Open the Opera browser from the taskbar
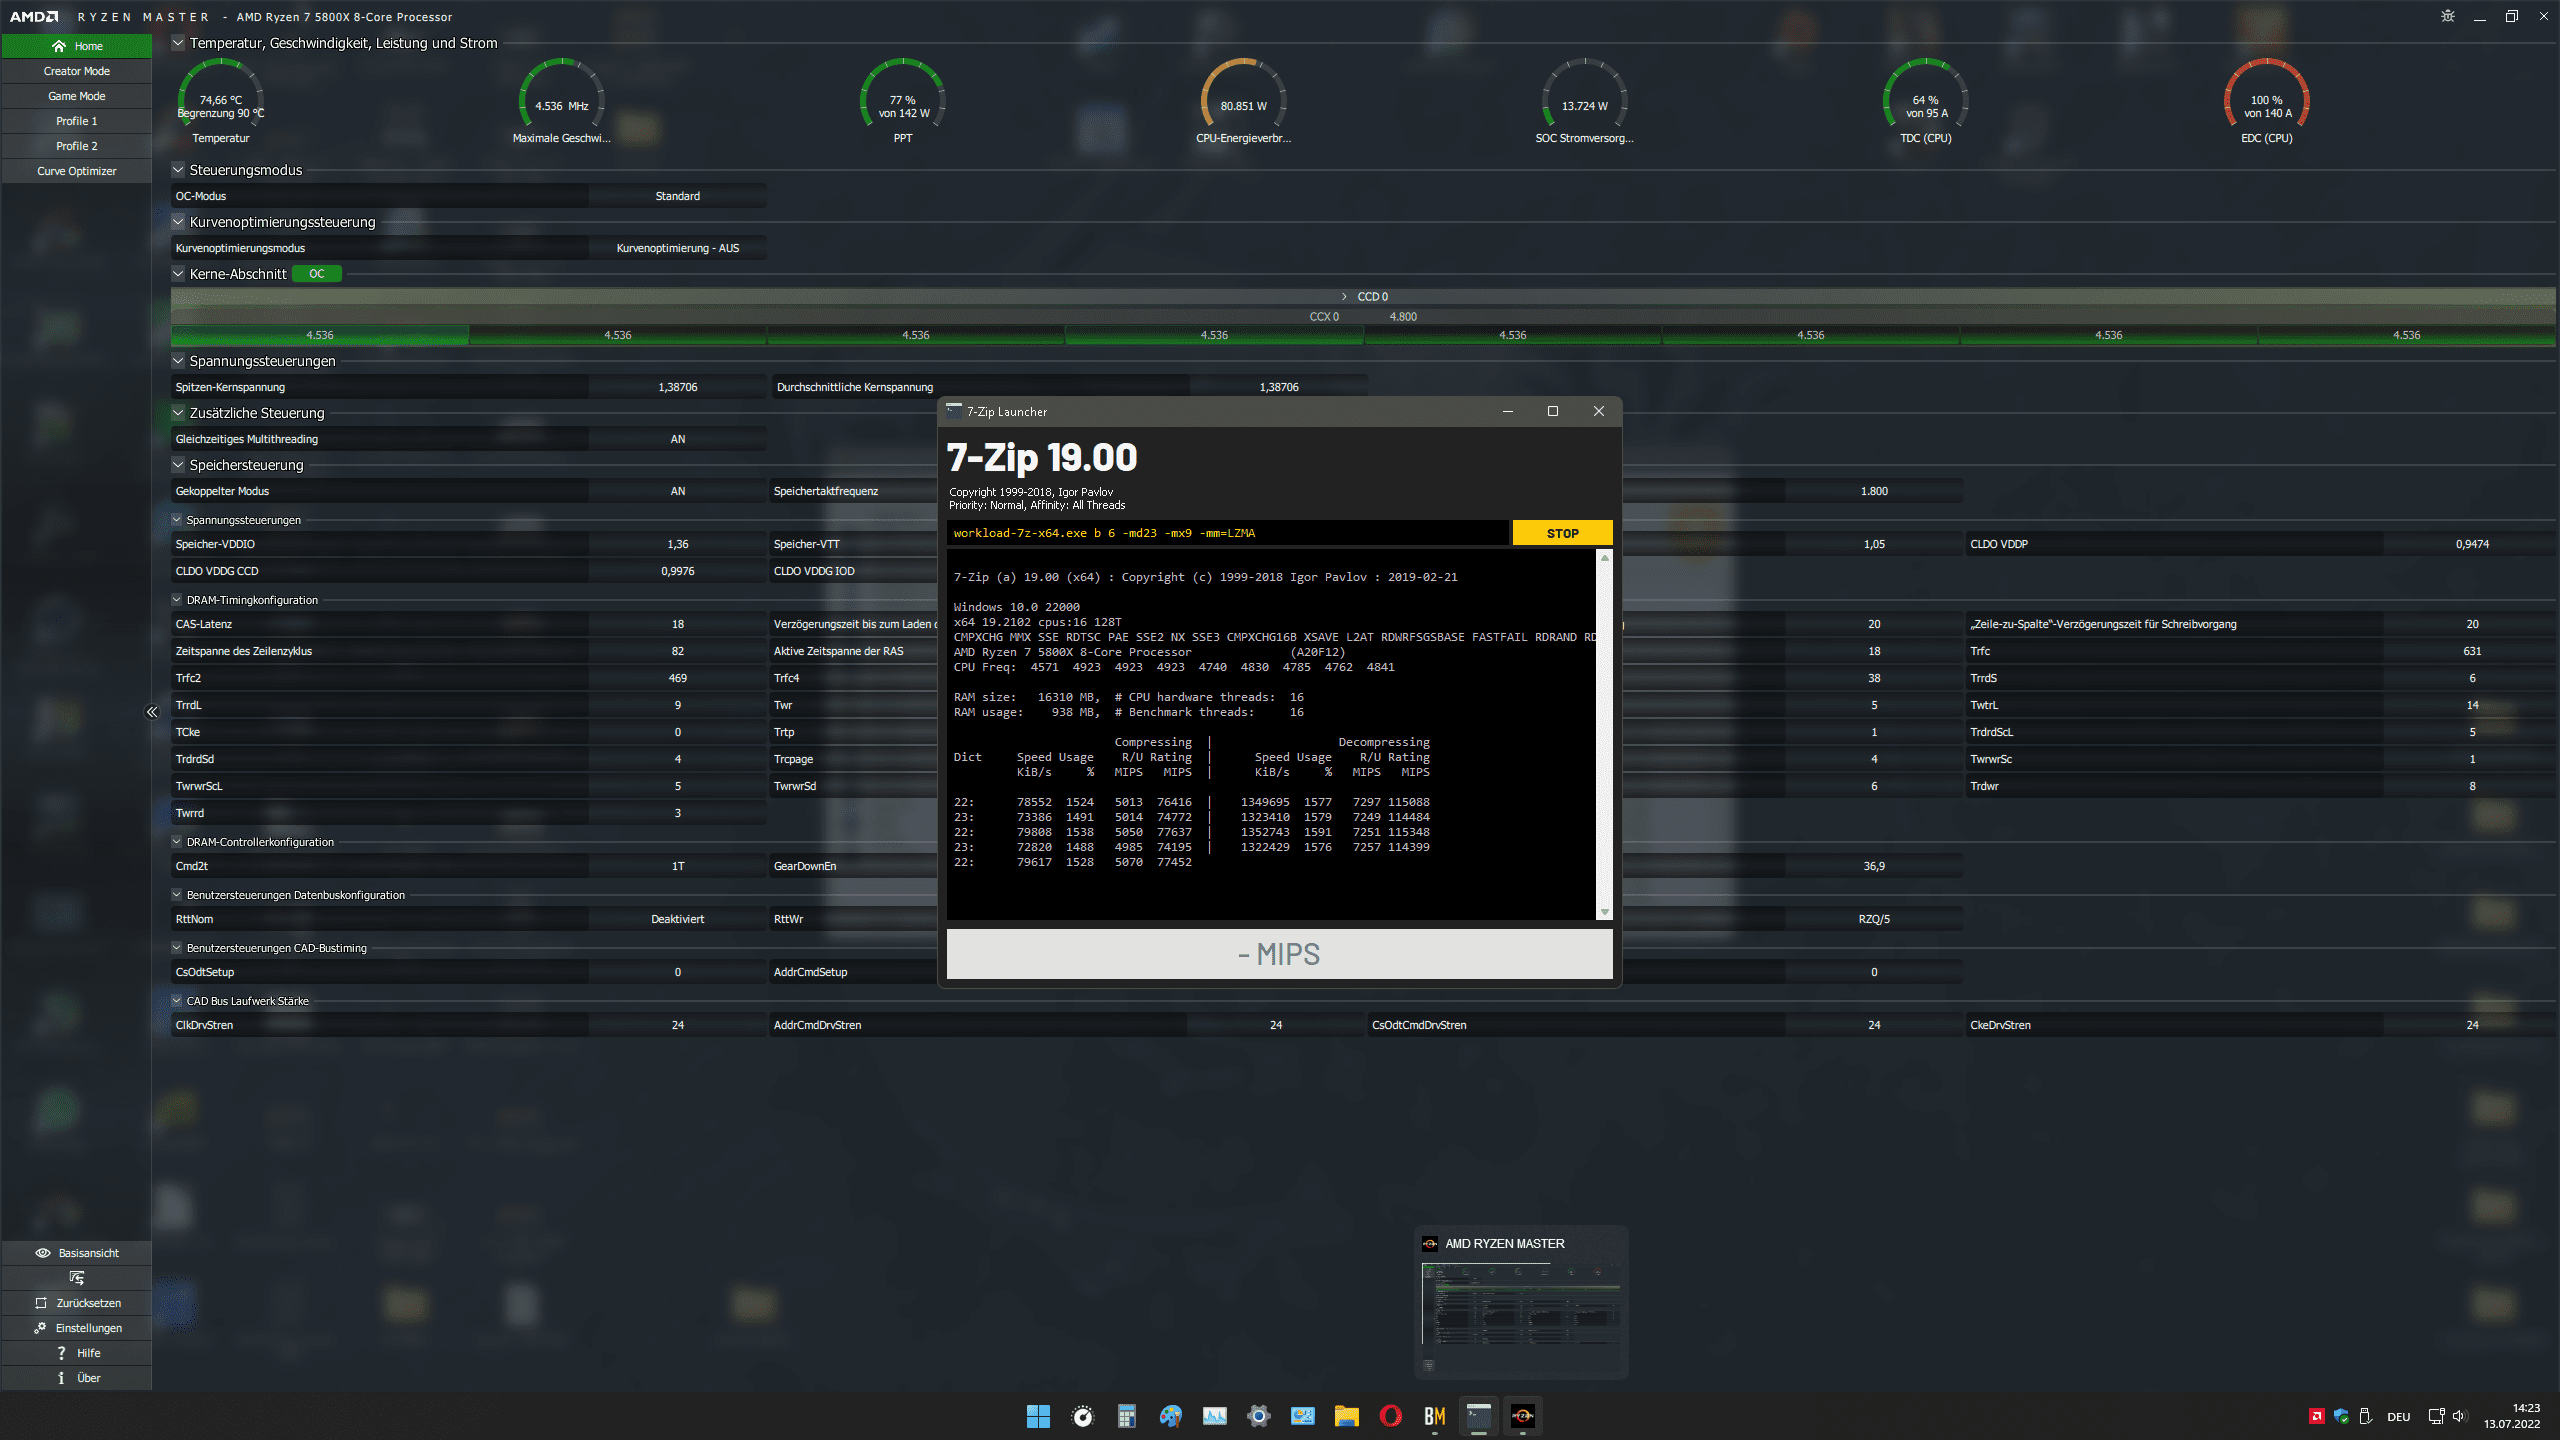 pyautogui.click(x=1390, y=1416)
